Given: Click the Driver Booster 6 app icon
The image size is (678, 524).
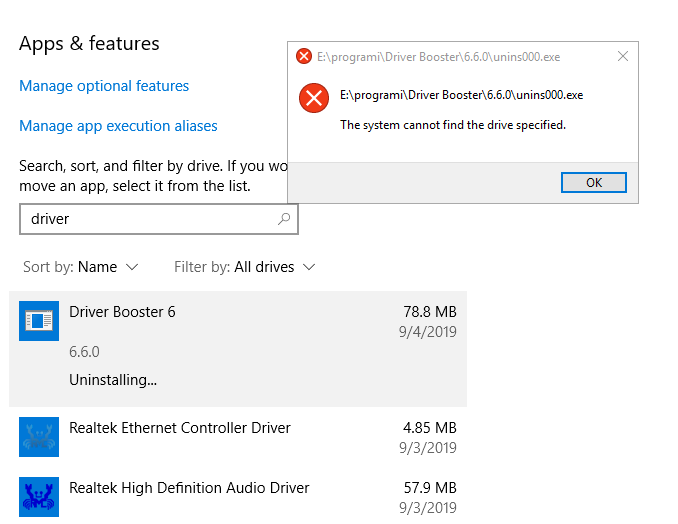Looking at the screenshot, I should tap(39, 321).
